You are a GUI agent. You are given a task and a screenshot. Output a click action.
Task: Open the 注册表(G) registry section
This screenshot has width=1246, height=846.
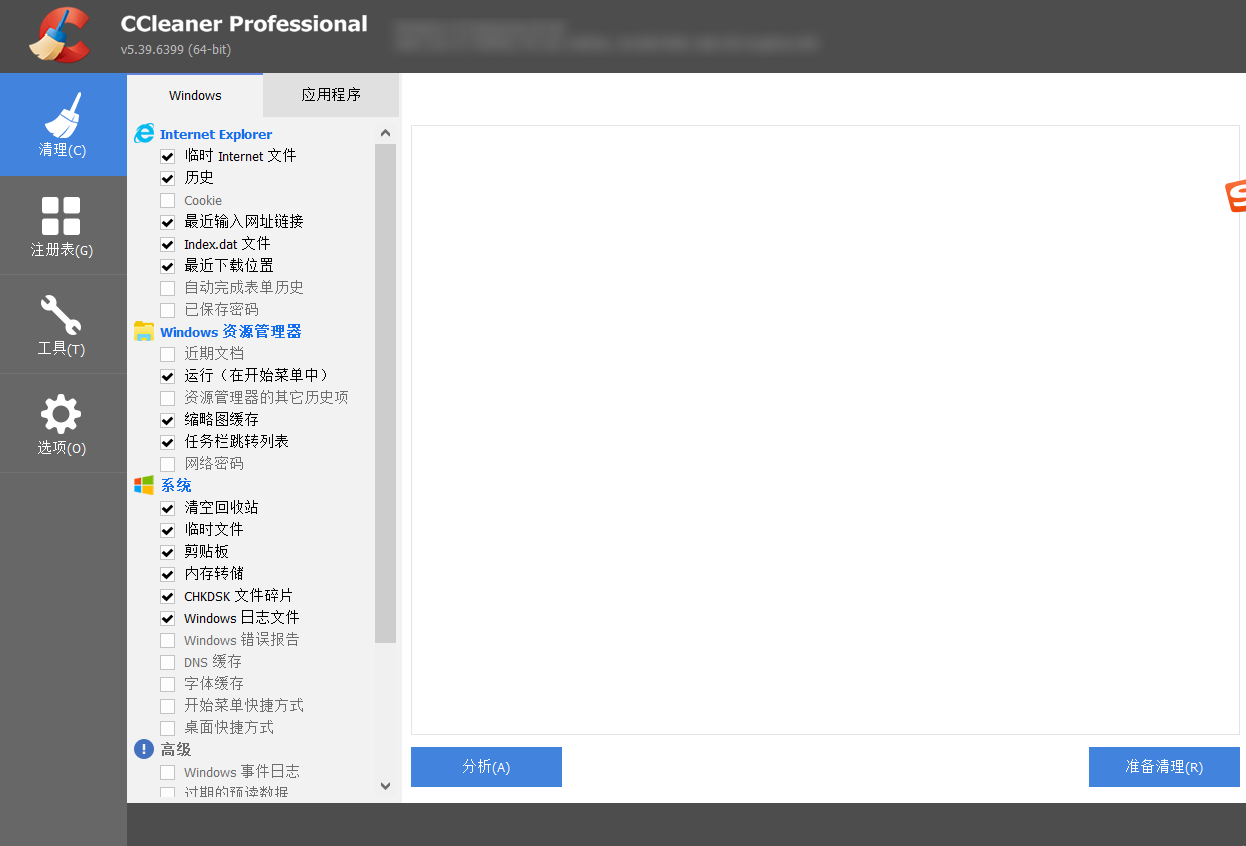[x=63, y=226]
